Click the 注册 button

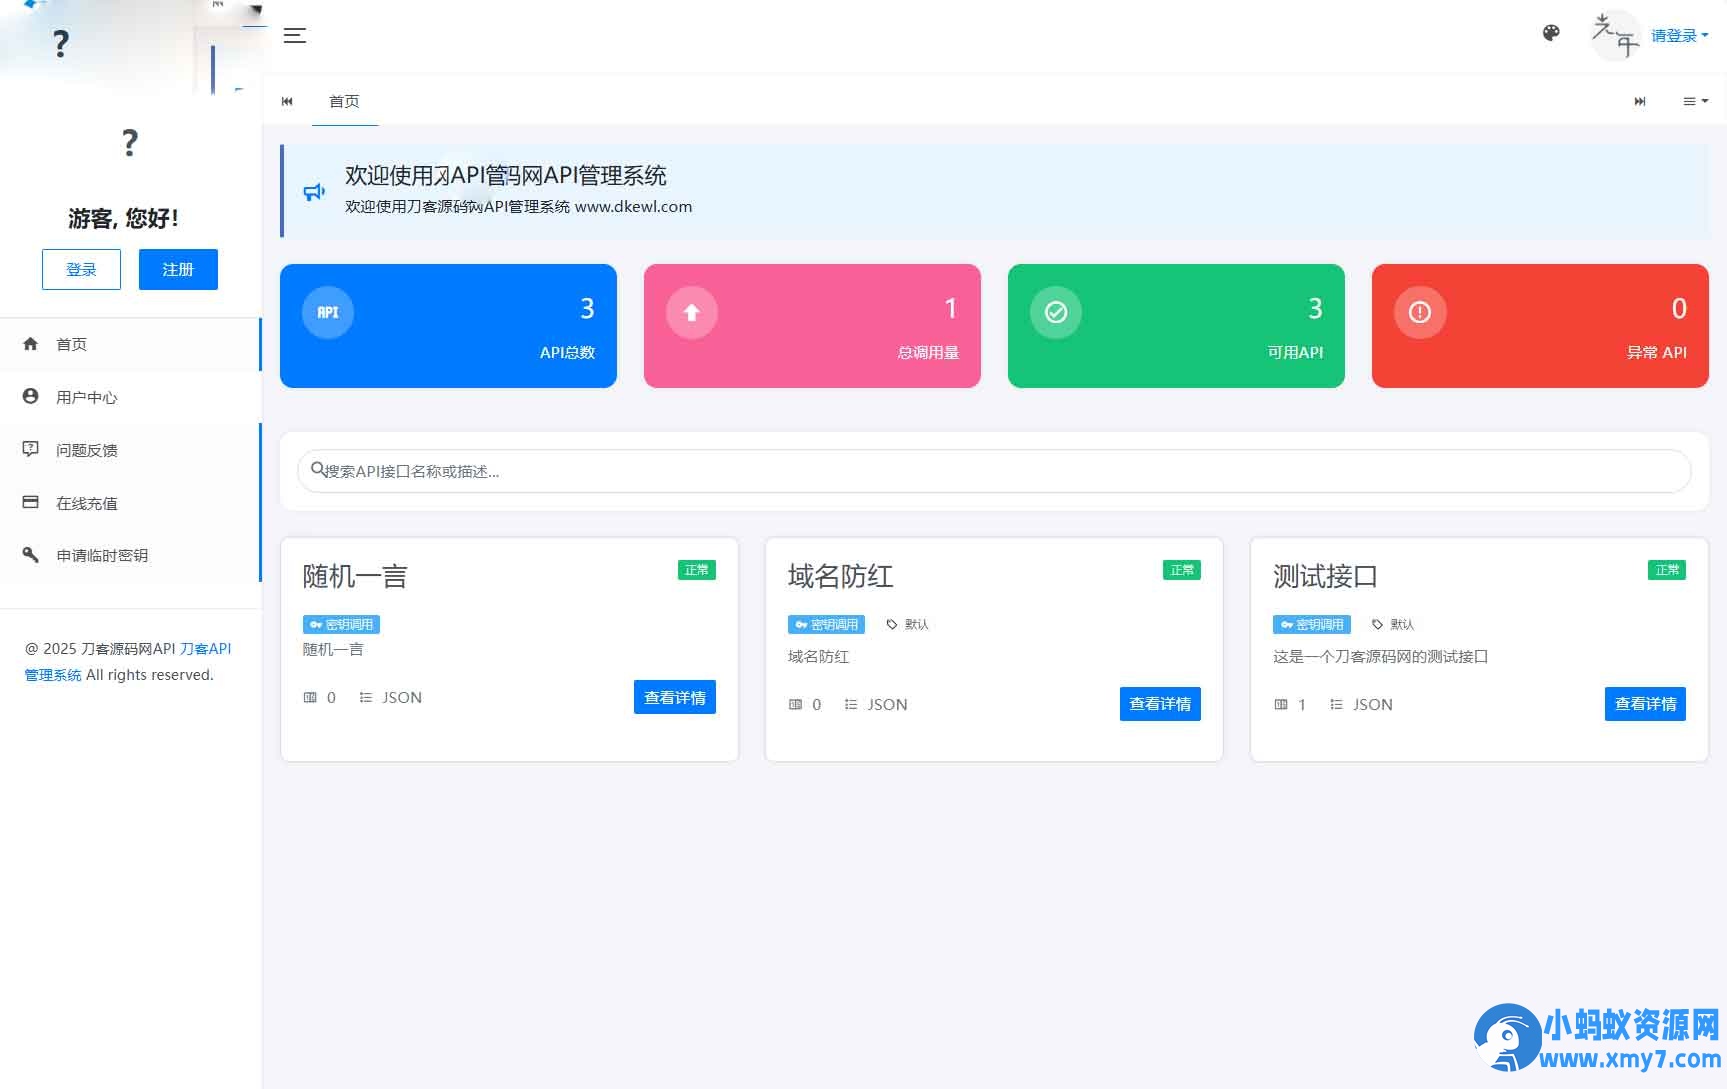pyautogui.click(x=178, y=269)
